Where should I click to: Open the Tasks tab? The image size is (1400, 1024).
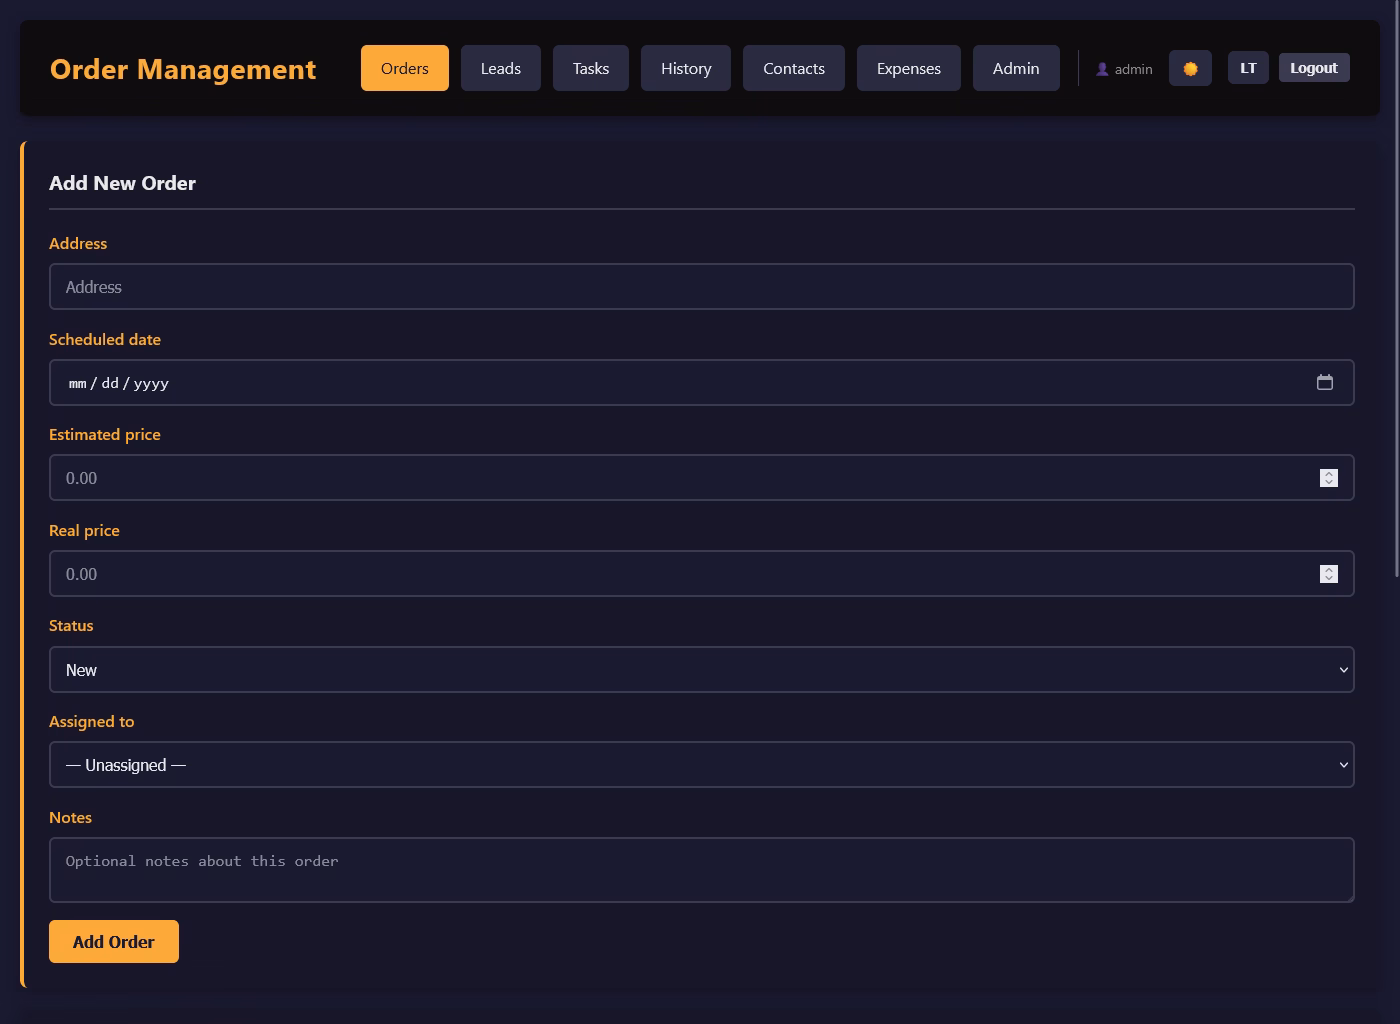[591, 68]
